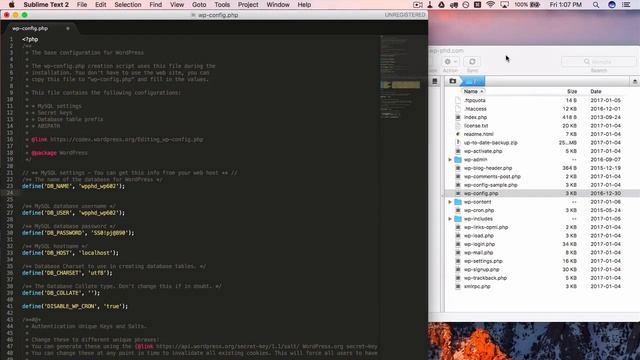This screenshot has width=640, height=360.
Task: Open Spotlight search in the menu bar
Action: pos(596,5)
